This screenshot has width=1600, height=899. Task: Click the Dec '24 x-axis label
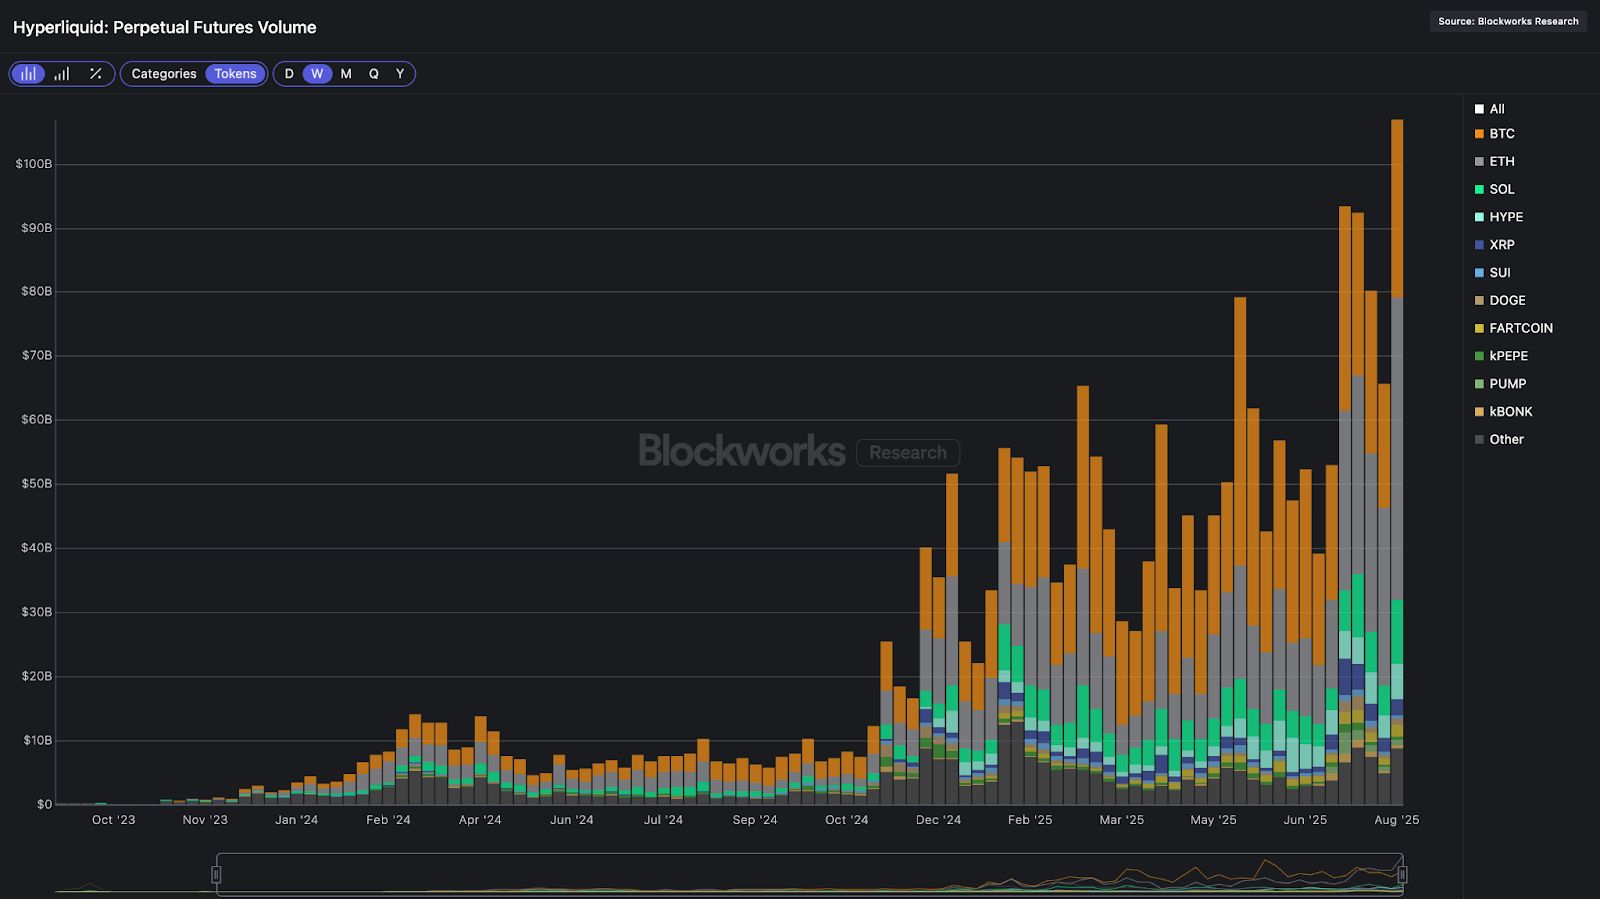click(x=938, y=820)
